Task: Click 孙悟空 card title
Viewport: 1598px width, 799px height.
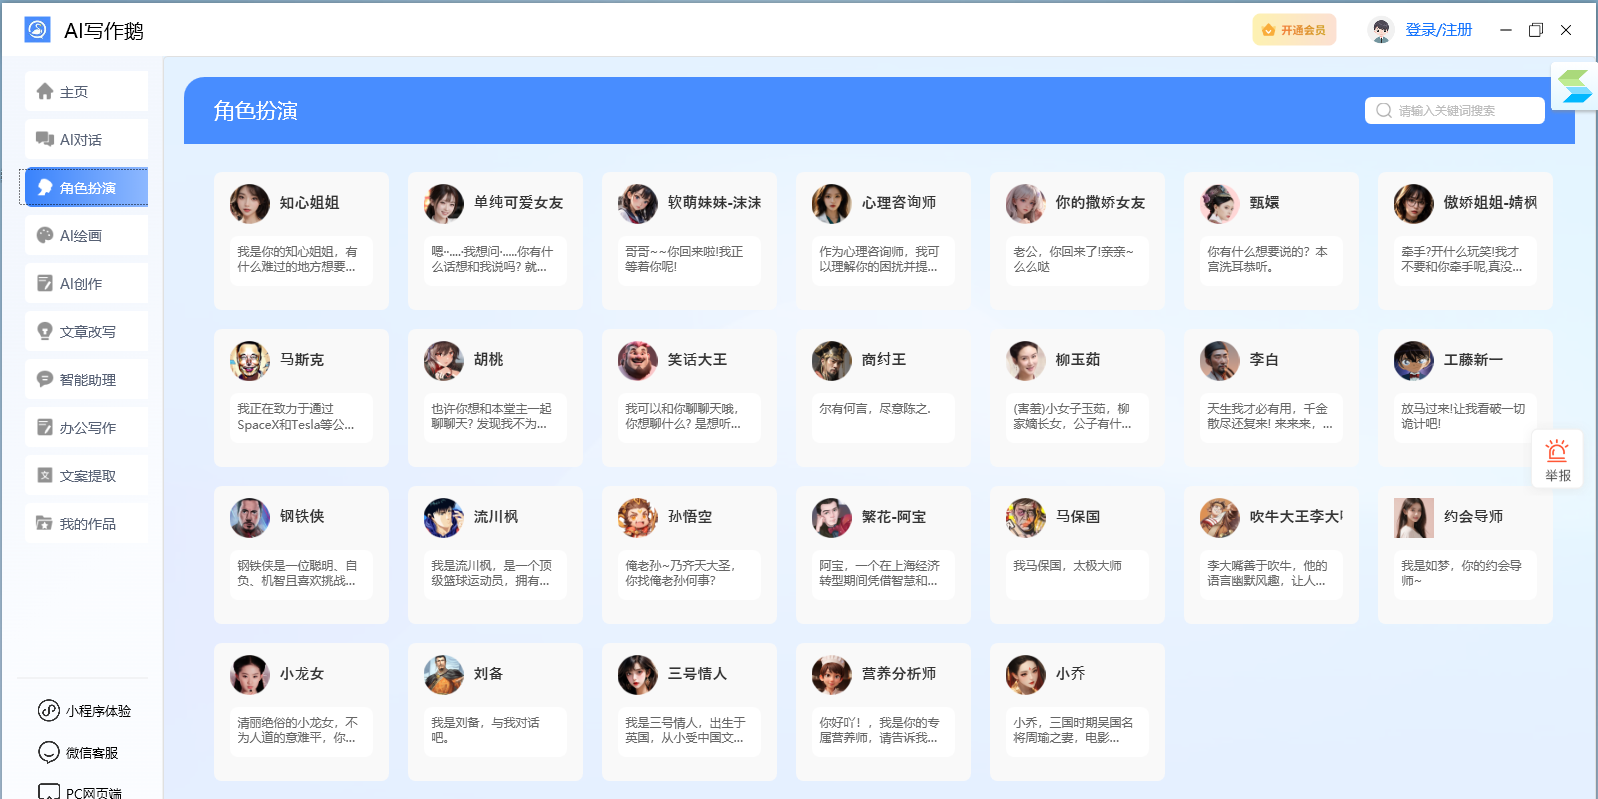Action: click(690, 517)
